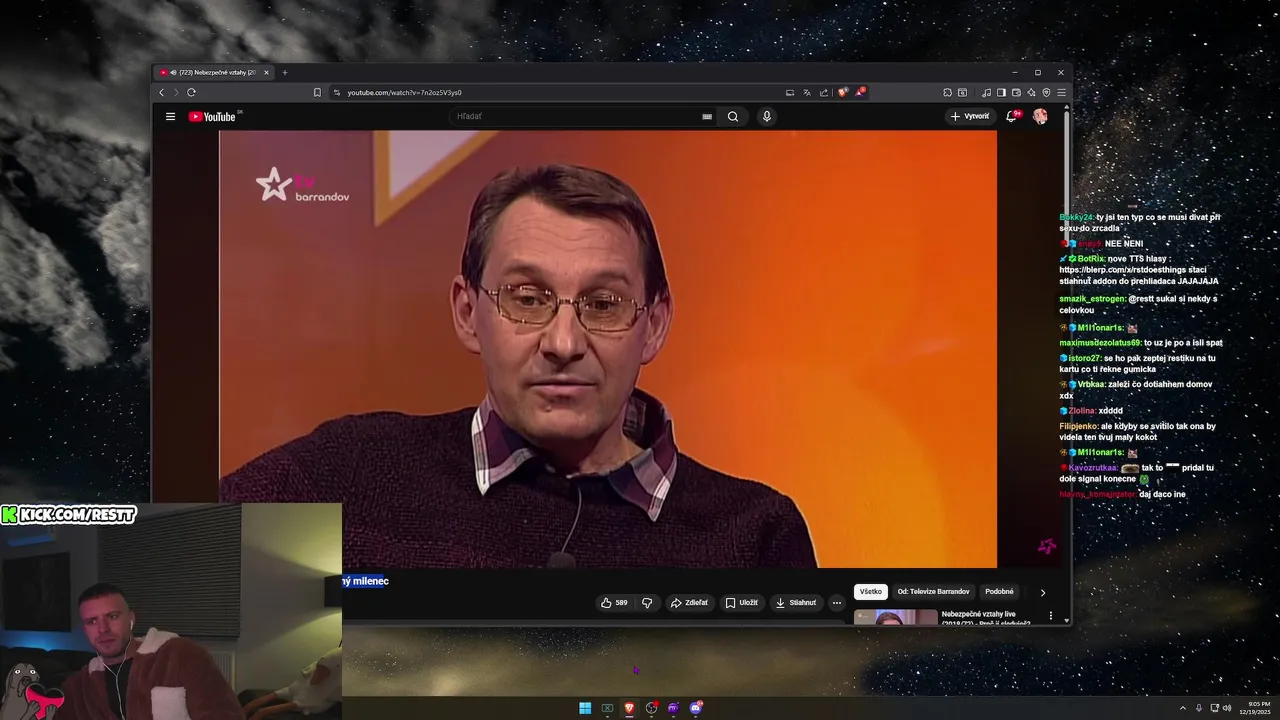
Task: Click share page icon in address bar
Action: [824, 92]
